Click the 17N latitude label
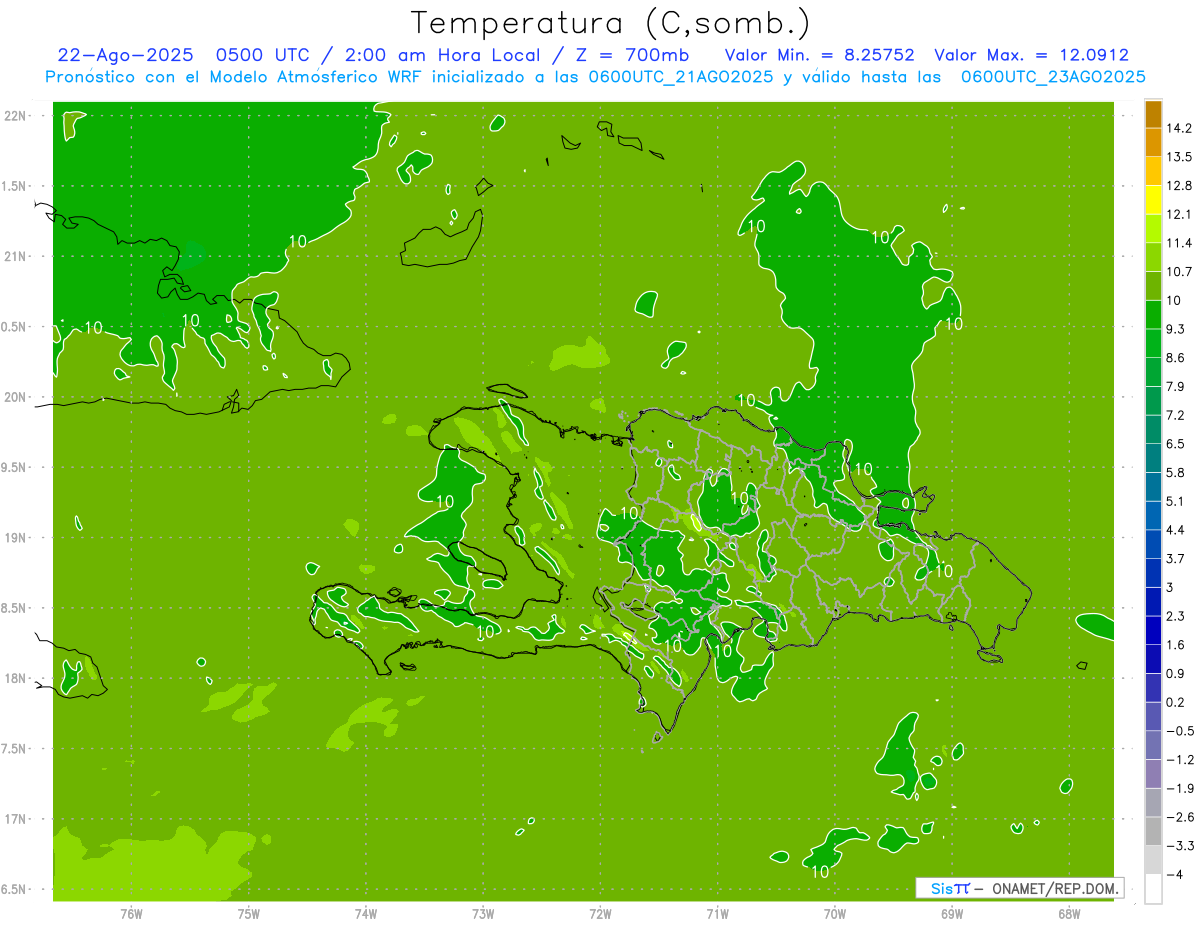Image resolution: width=1200 pixels, height=927 pixels. [x=15, y=819]
